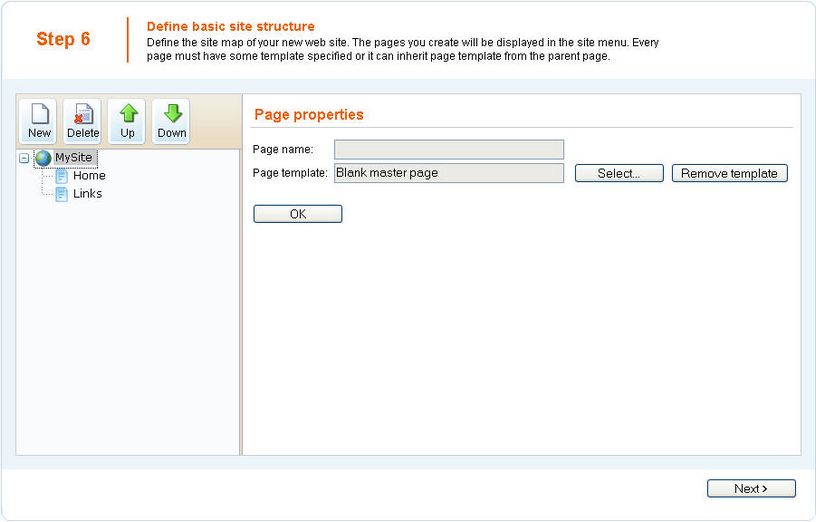This screenshot has height=522, width=816.
Task: Click the Page name label
Action: (283, 149)
